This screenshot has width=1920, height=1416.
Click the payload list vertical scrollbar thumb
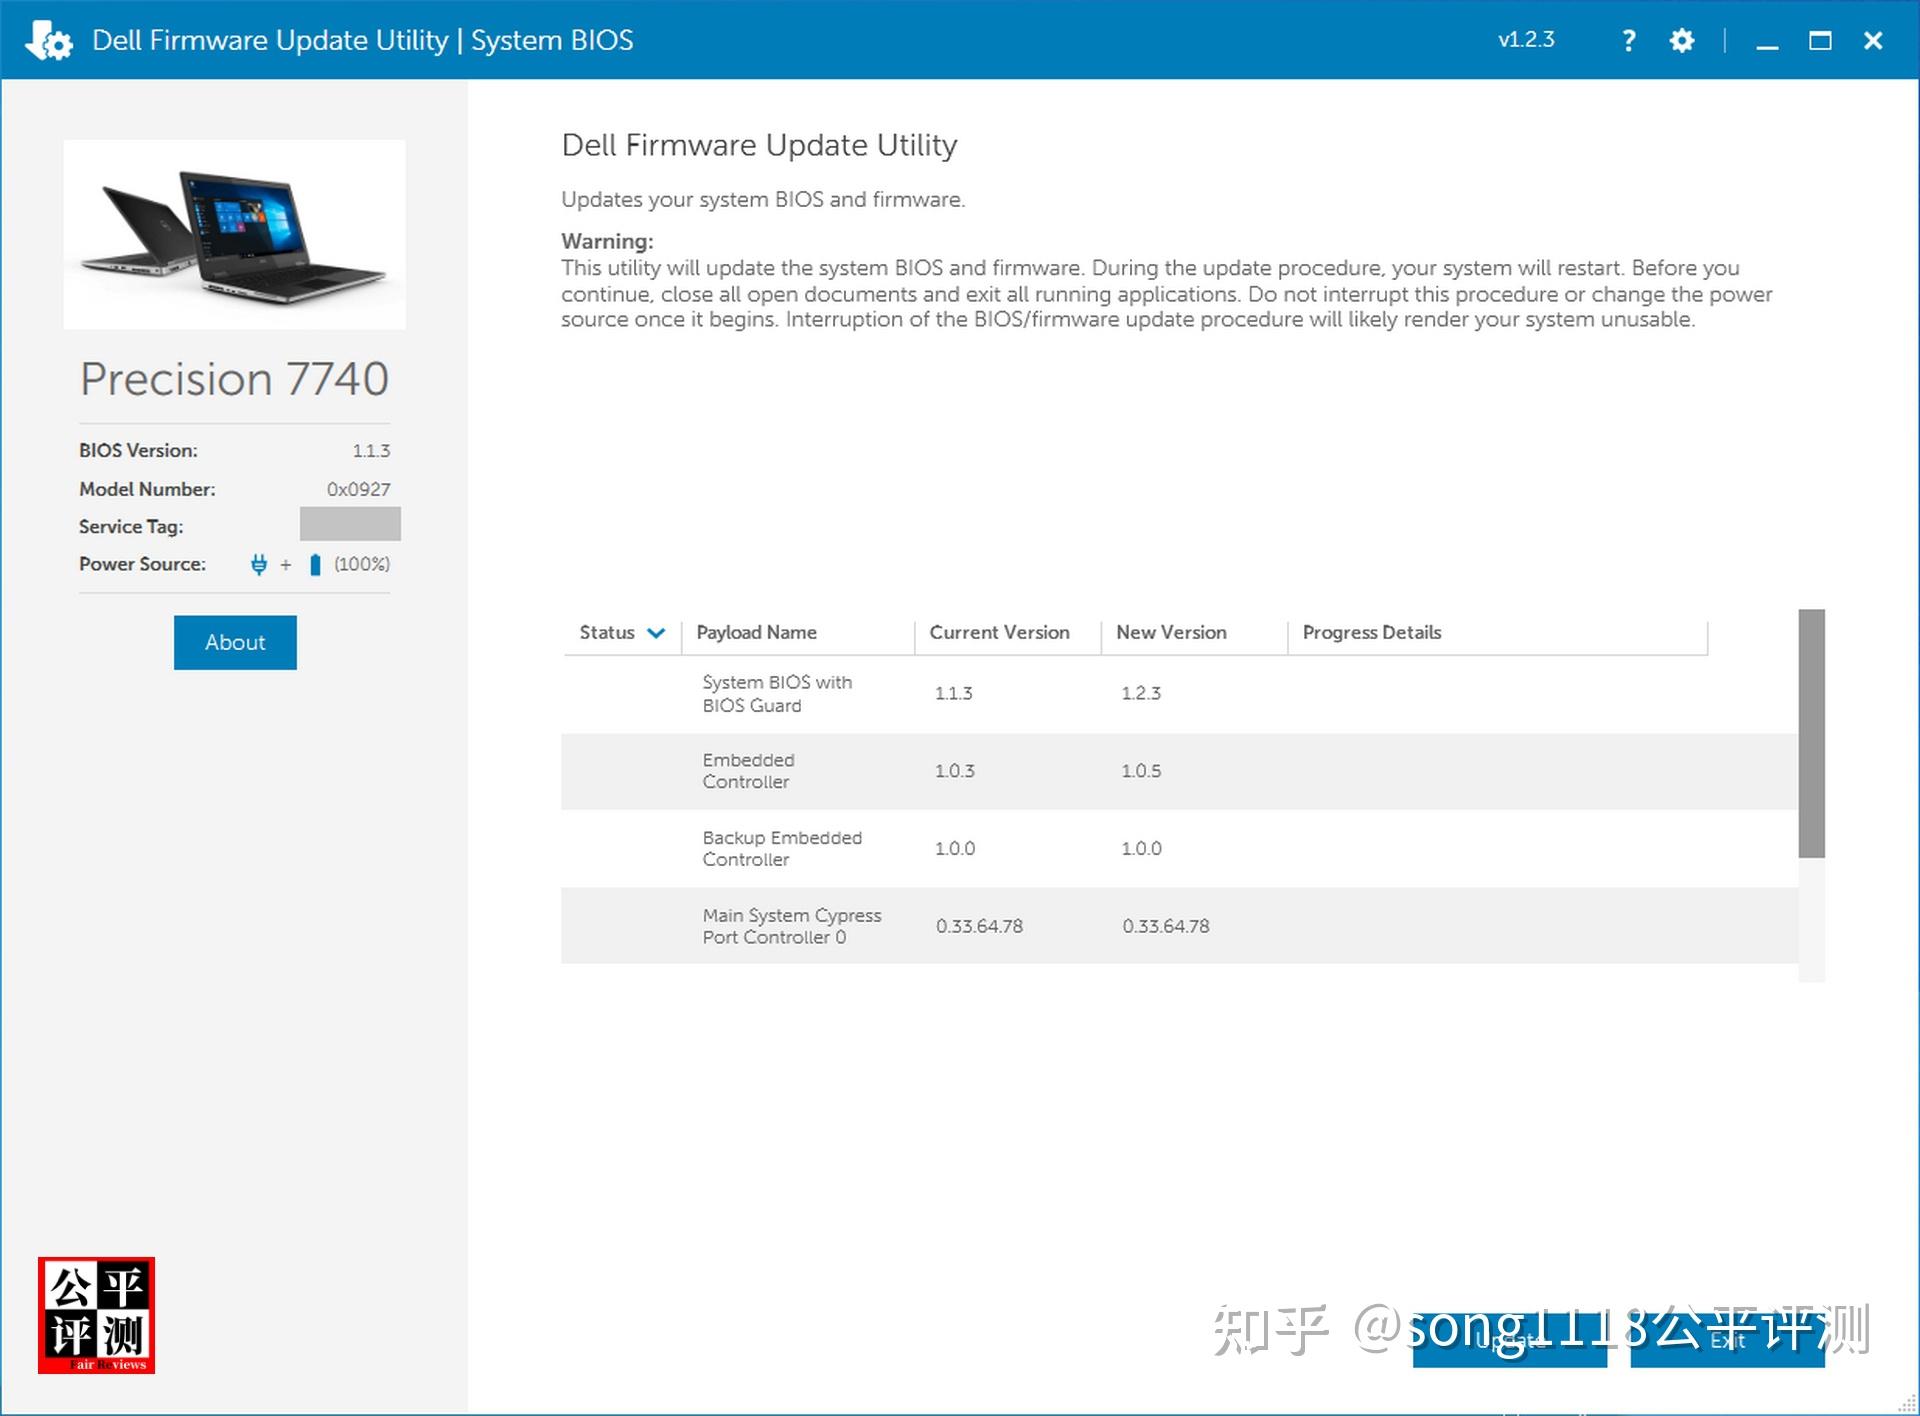pos(1811,733)
